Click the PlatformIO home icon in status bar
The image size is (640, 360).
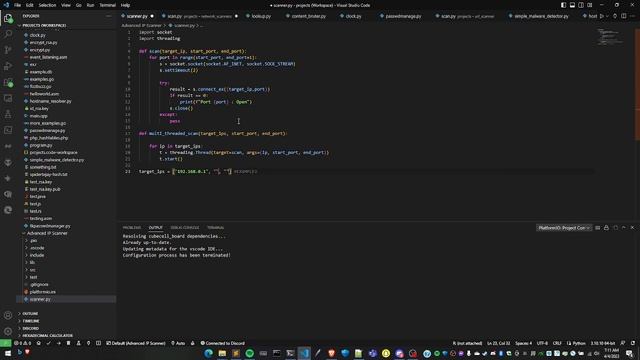point(39,343)
